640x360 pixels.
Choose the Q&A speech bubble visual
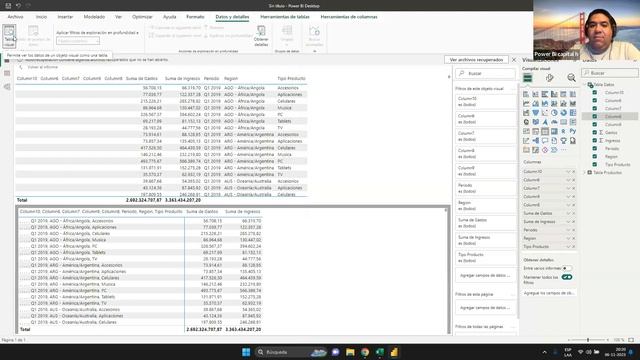(x=545, y=141)
